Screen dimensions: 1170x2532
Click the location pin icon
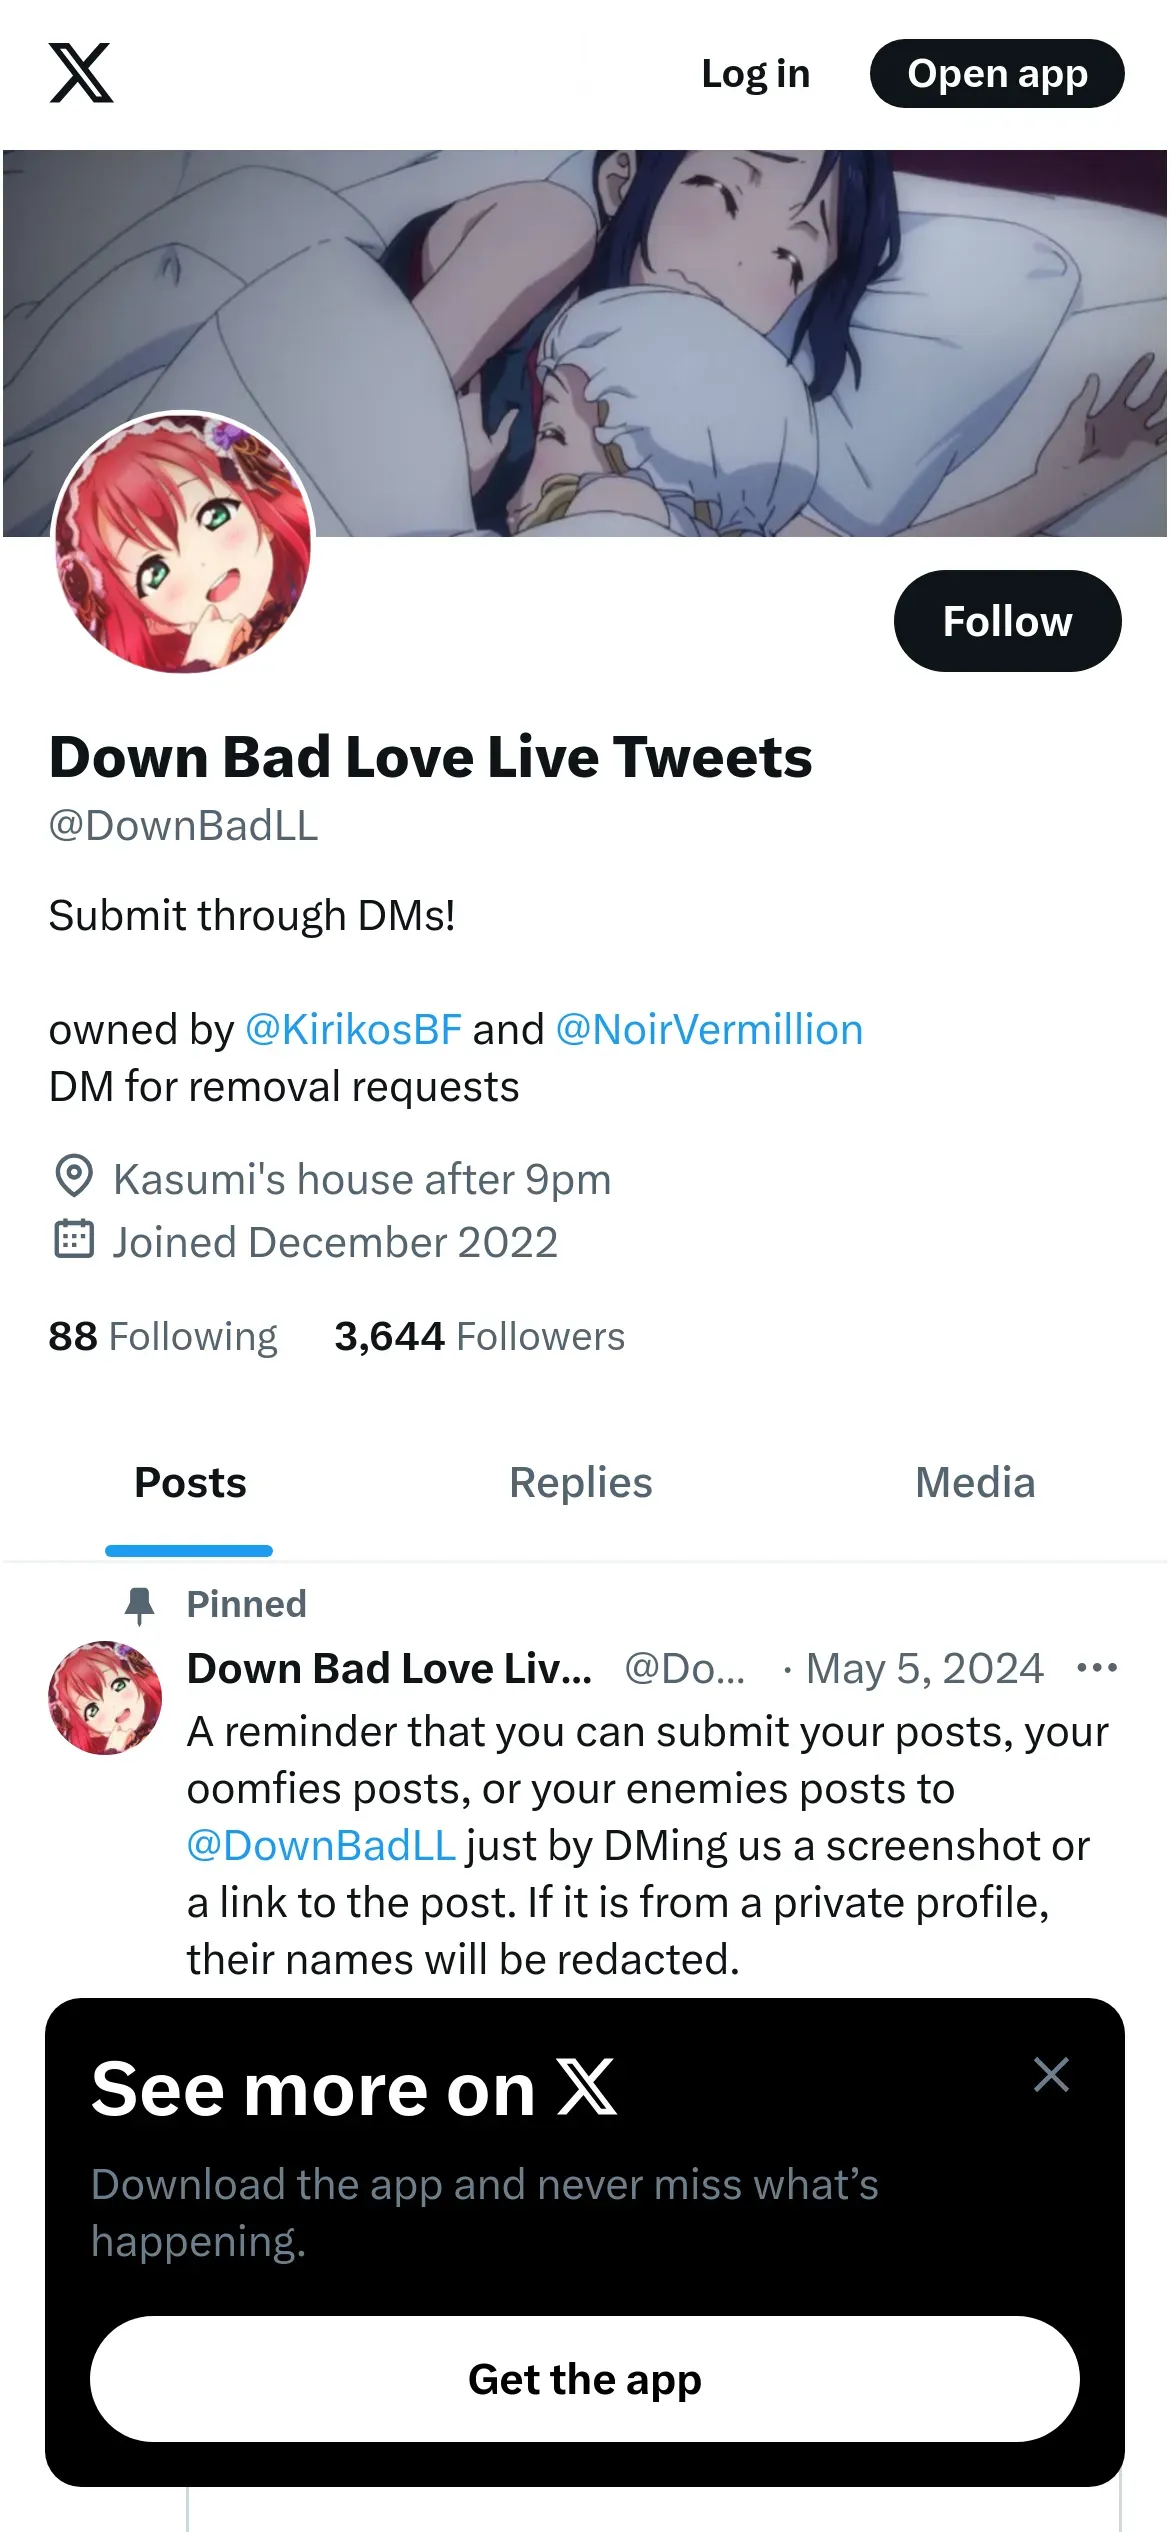click(73, 1177)
